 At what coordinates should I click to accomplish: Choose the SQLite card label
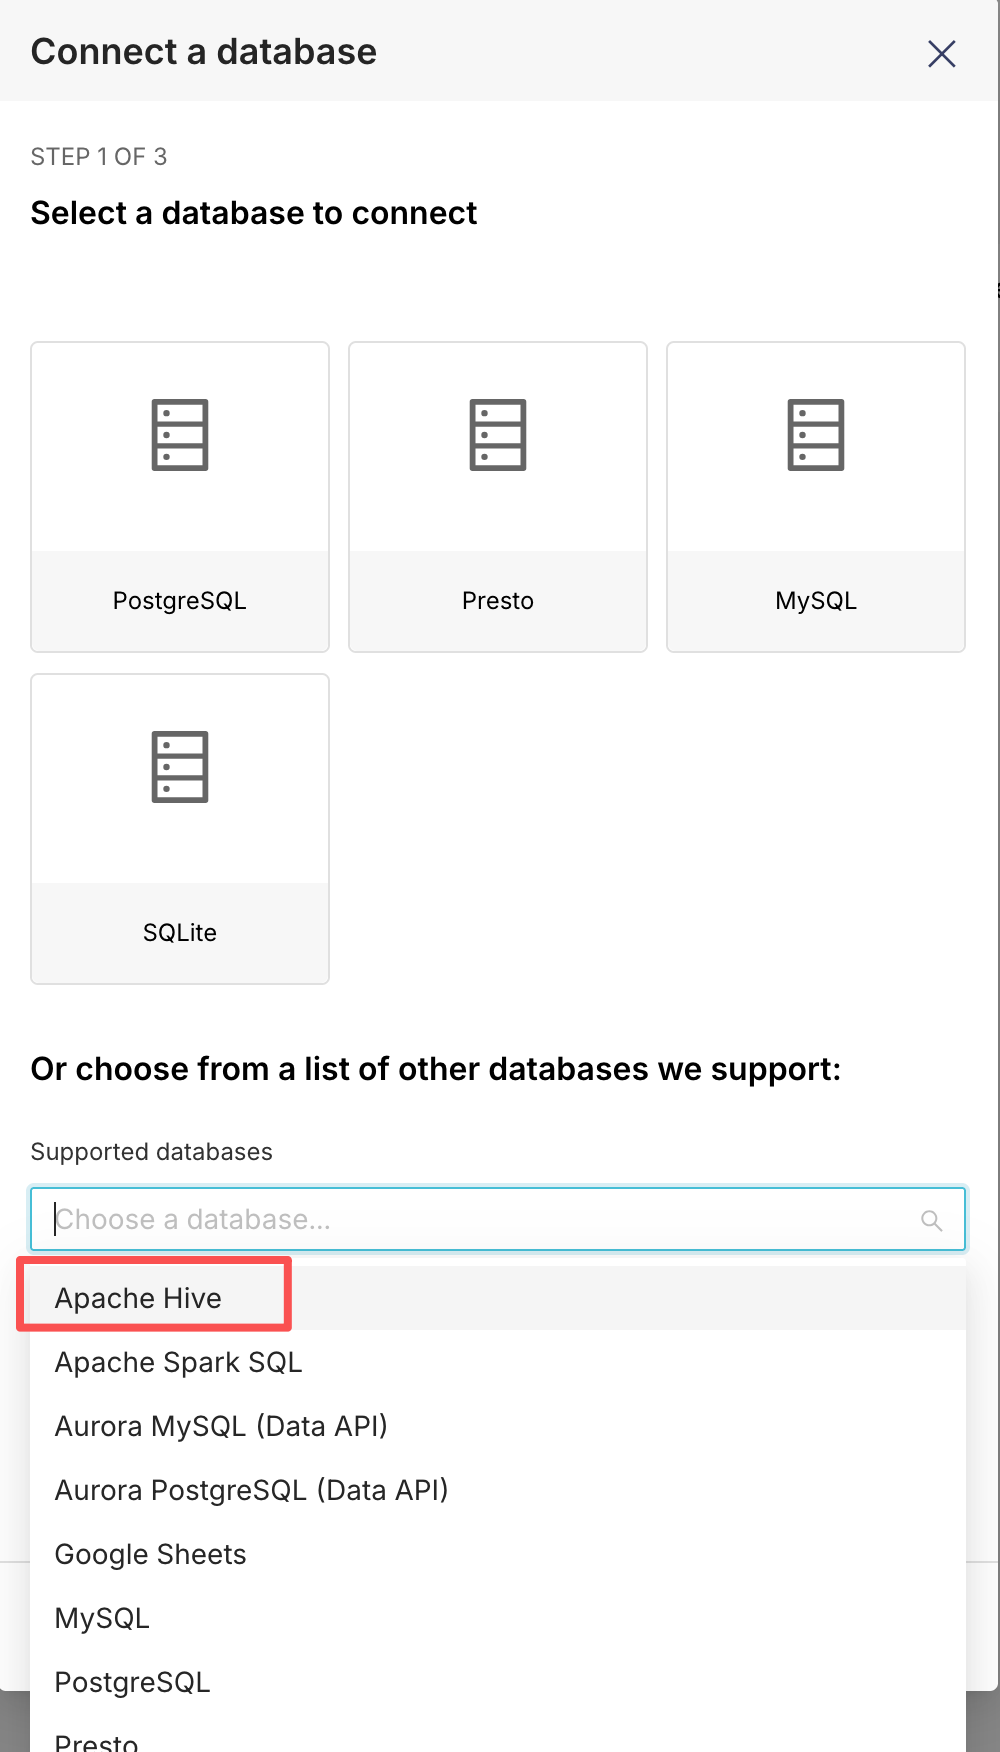tap(180, 933)
